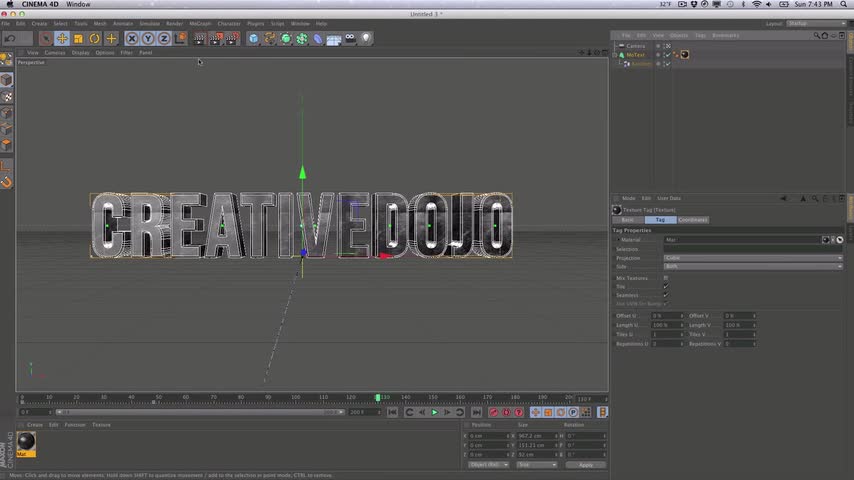This screenshot has height=480, width=854.
Task: Switch to the Coordinates tab
Action: tap(692, 220)
